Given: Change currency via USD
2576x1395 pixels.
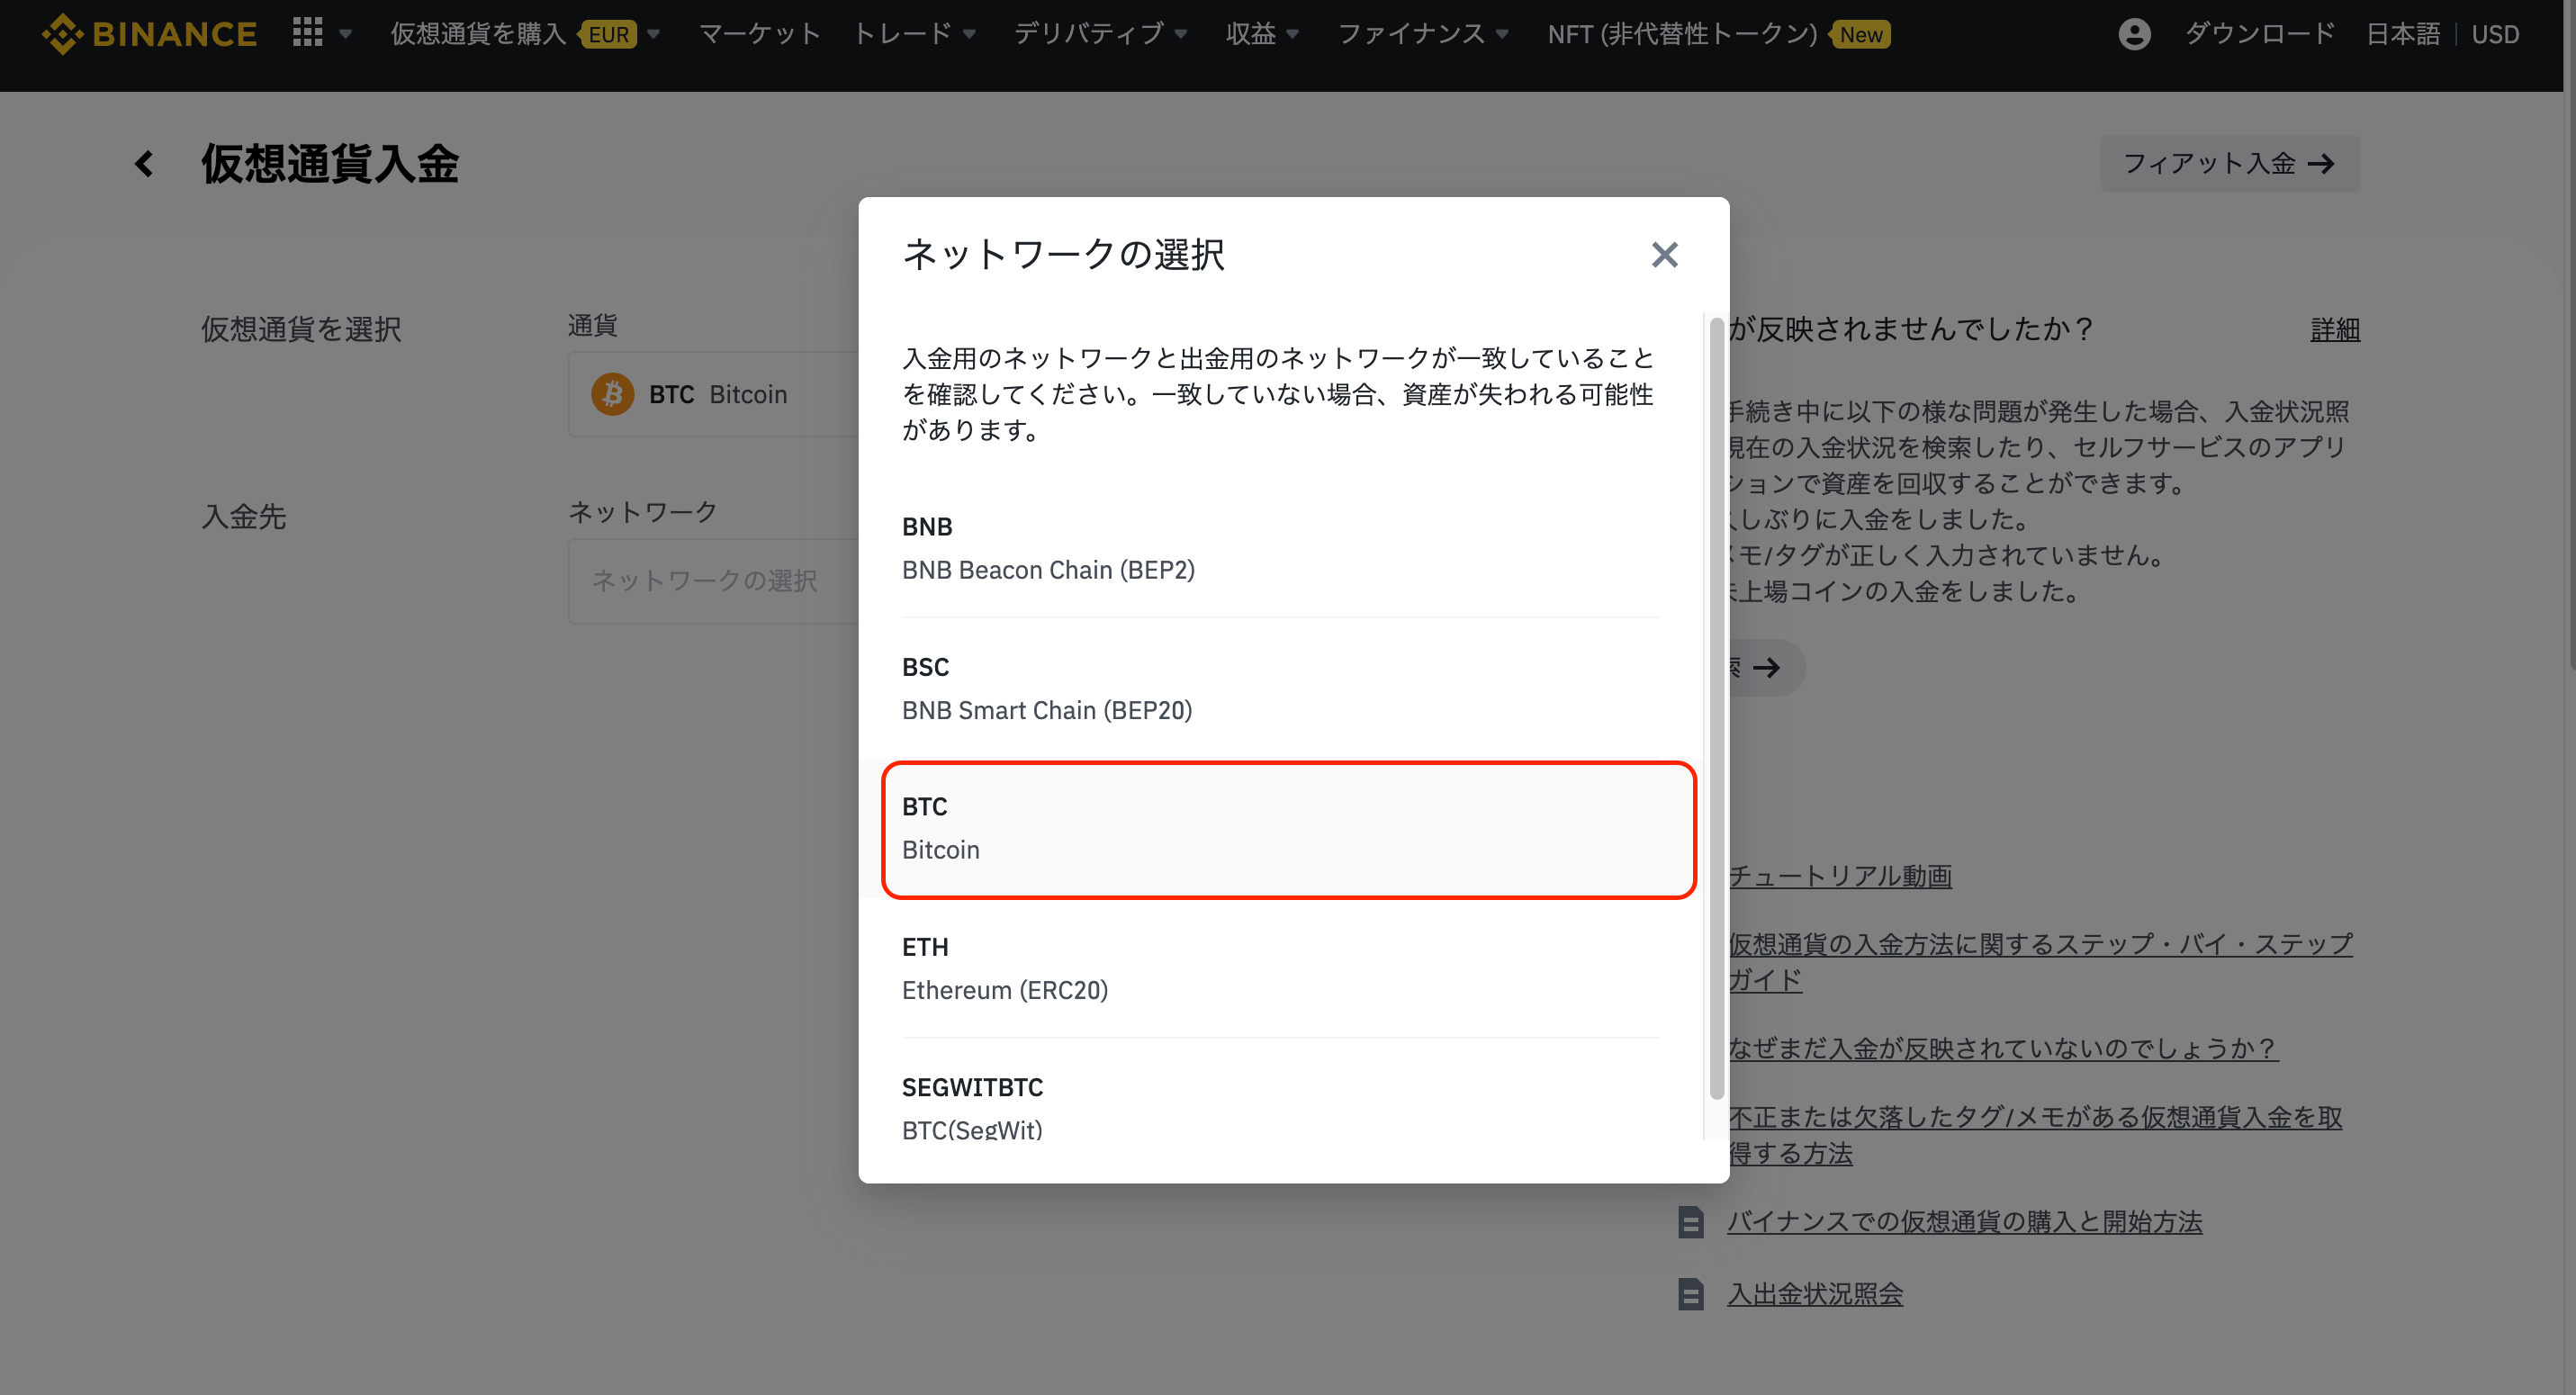Looking at the screenshot, I should tap(2495, 34).
